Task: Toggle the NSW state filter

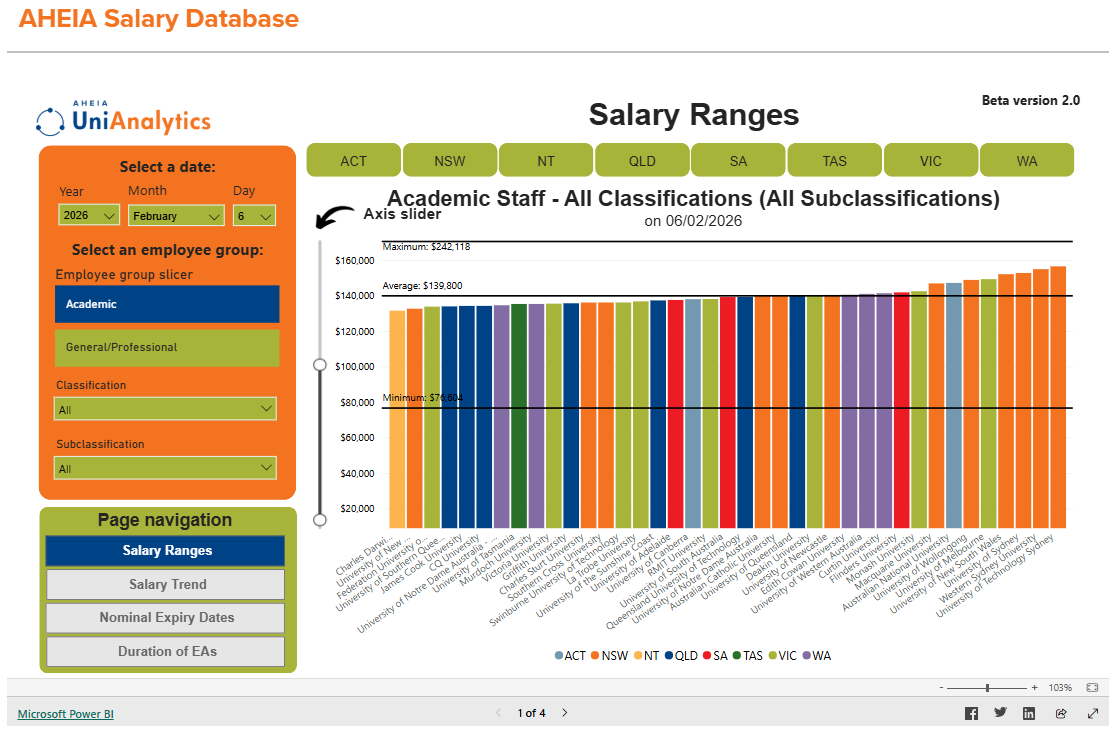Action: tap(450, 161)
